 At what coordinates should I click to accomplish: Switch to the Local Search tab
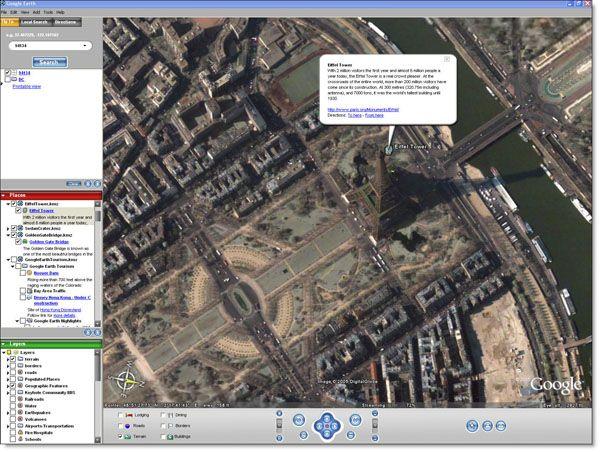pyautogui.click(x=34, y=21)
